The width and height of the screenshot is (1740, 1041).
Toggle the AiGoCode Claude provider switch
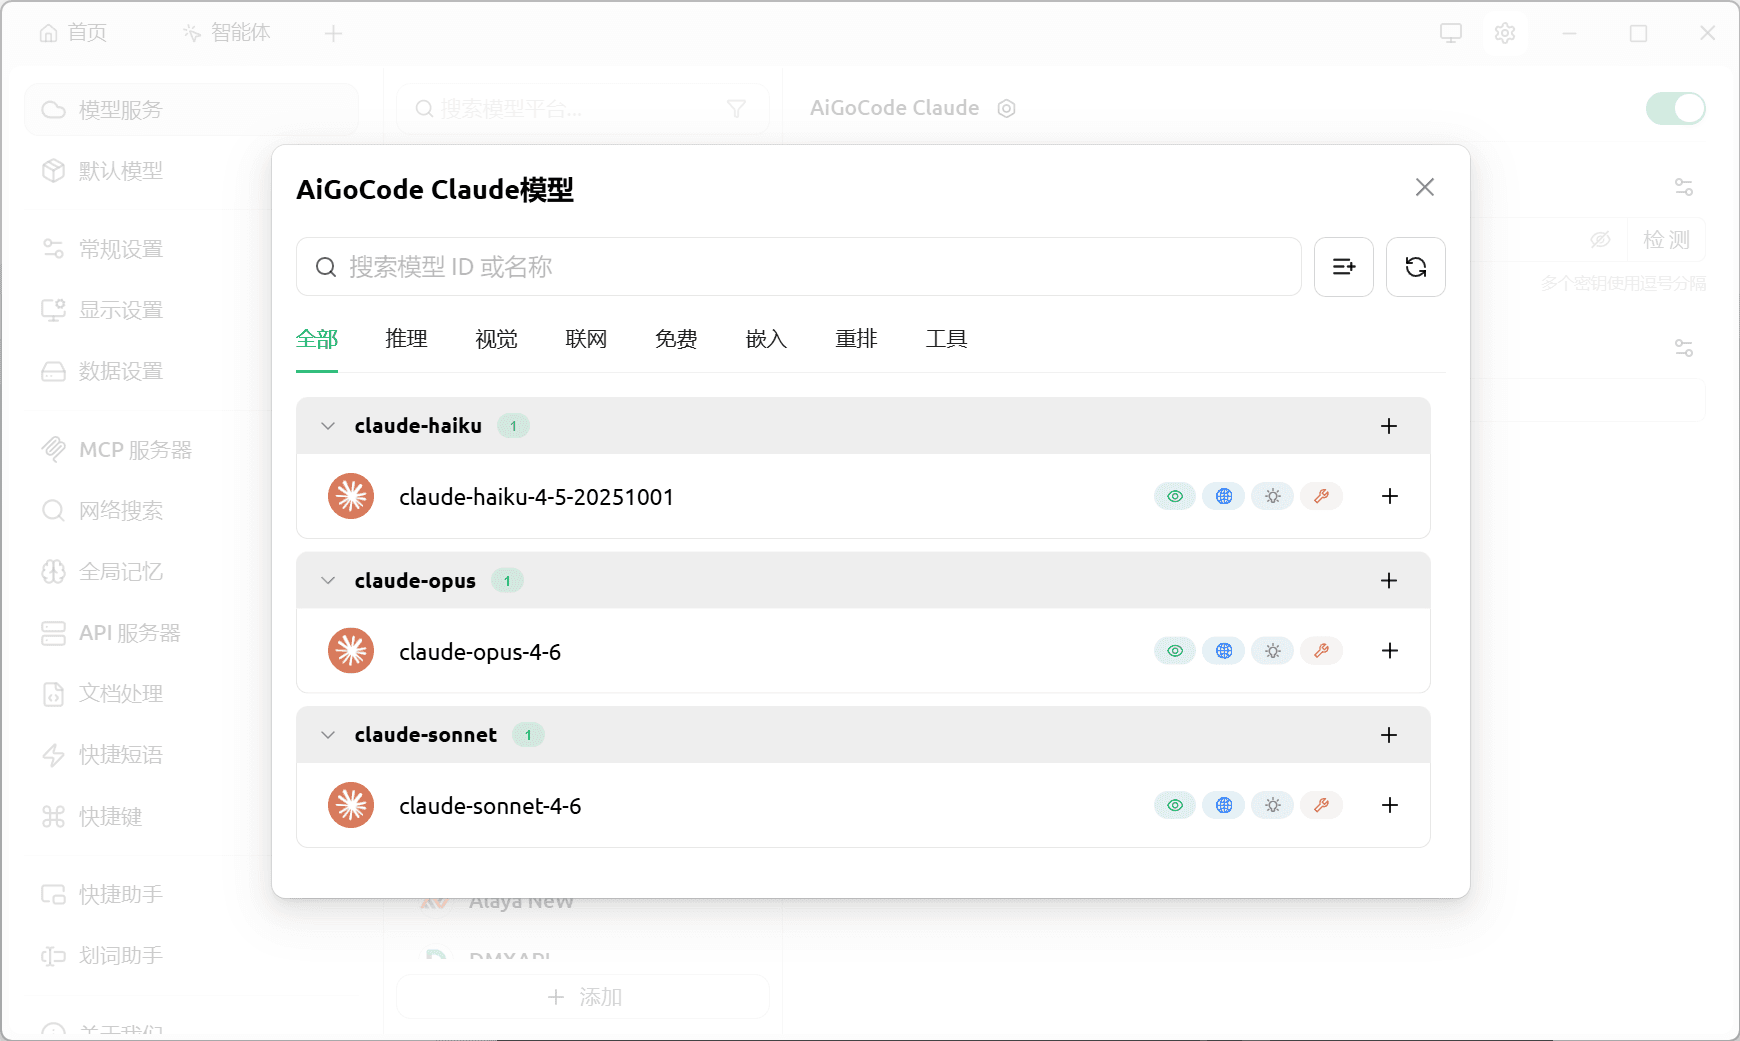pyautogui.click(x=1676, y=108)
